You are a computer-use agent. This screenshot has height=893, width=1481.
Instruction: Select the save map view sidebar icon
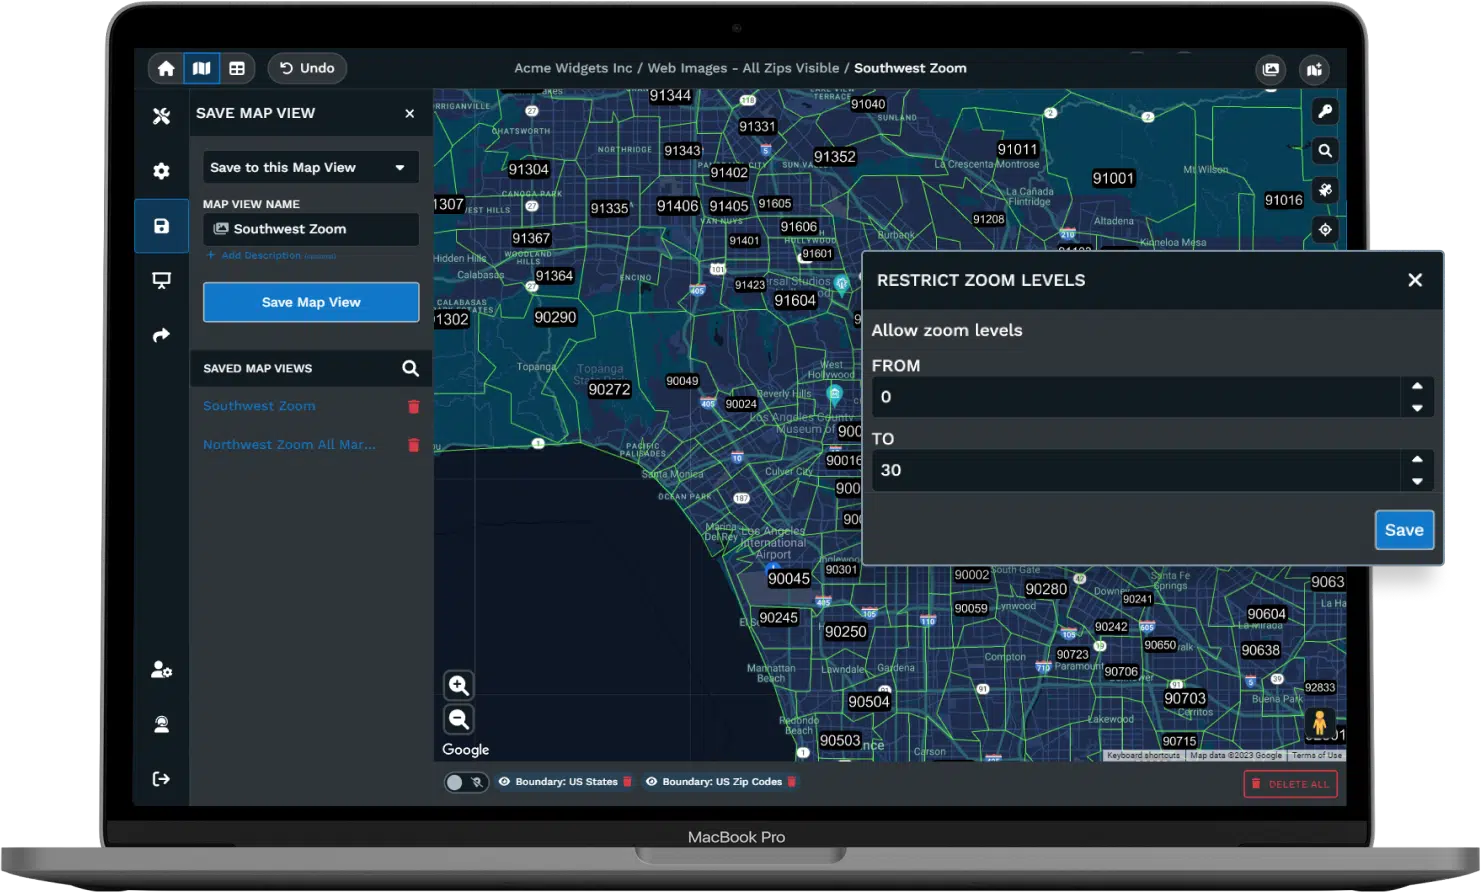tap(161, 225)
